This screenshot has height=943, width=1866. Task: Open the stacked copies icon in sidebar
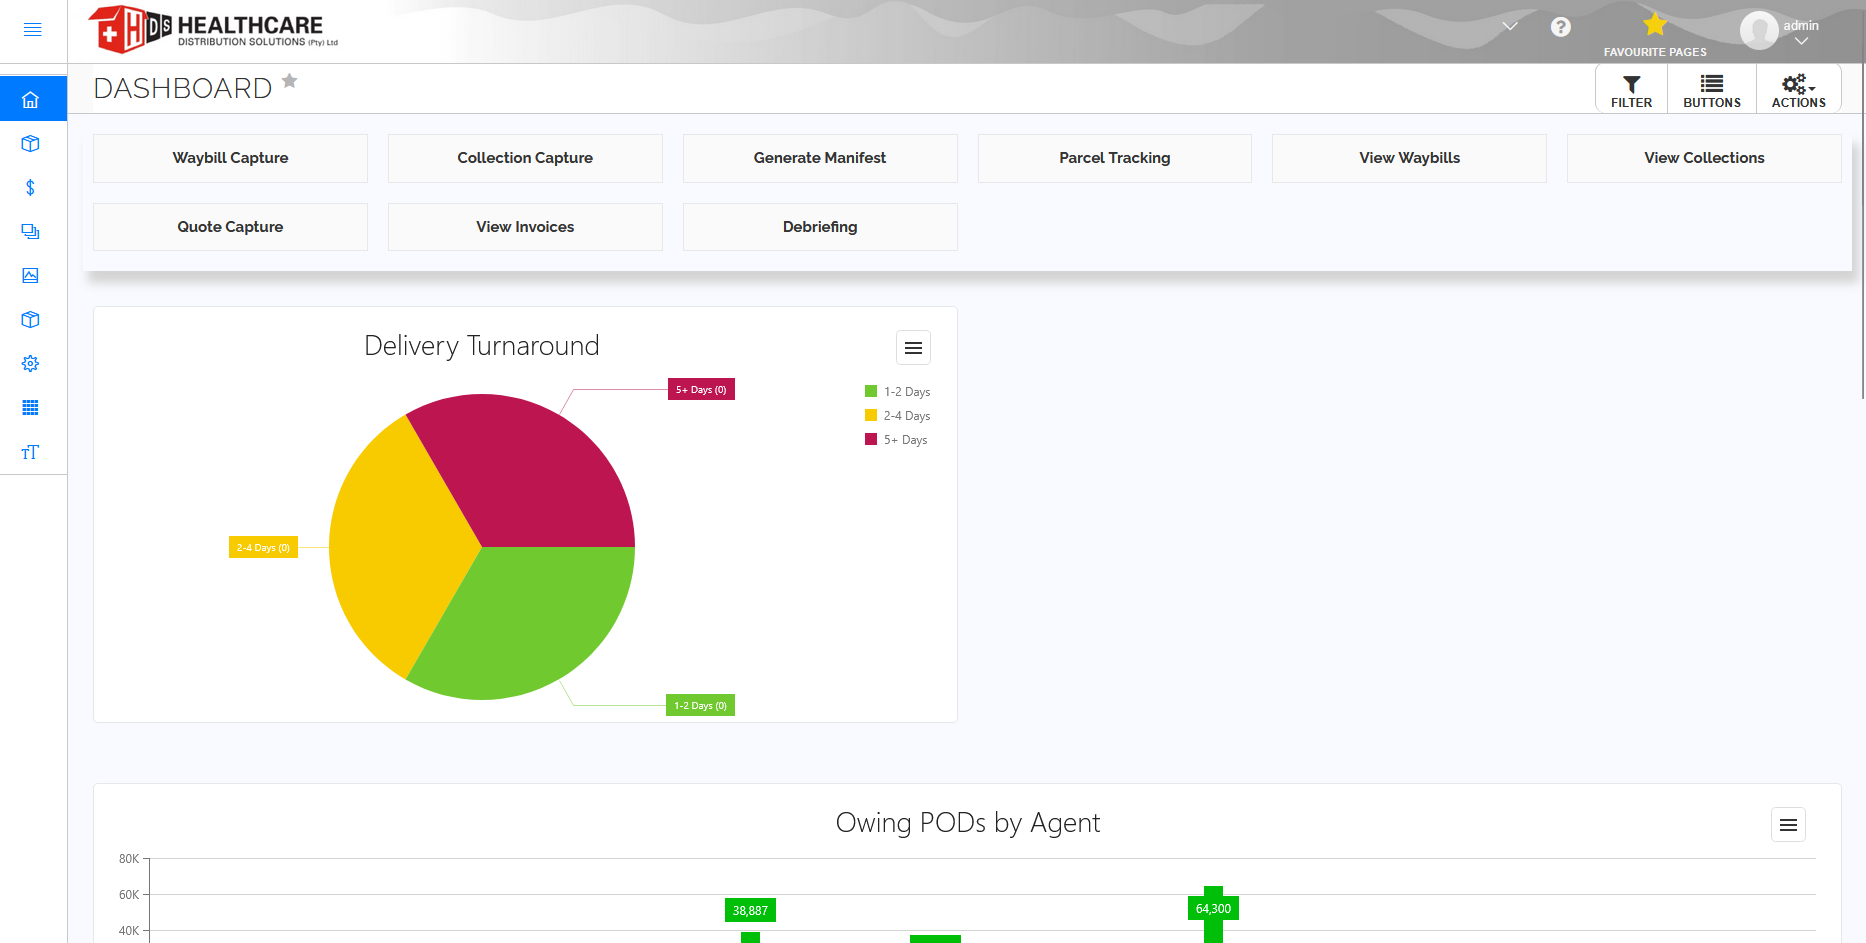(31, 231)
